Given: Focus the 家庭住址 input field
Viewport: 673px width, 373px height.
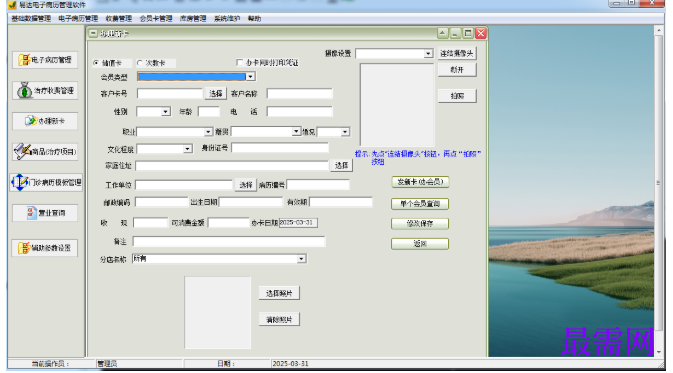Looking at the screenshot, I should pos(232,166).
